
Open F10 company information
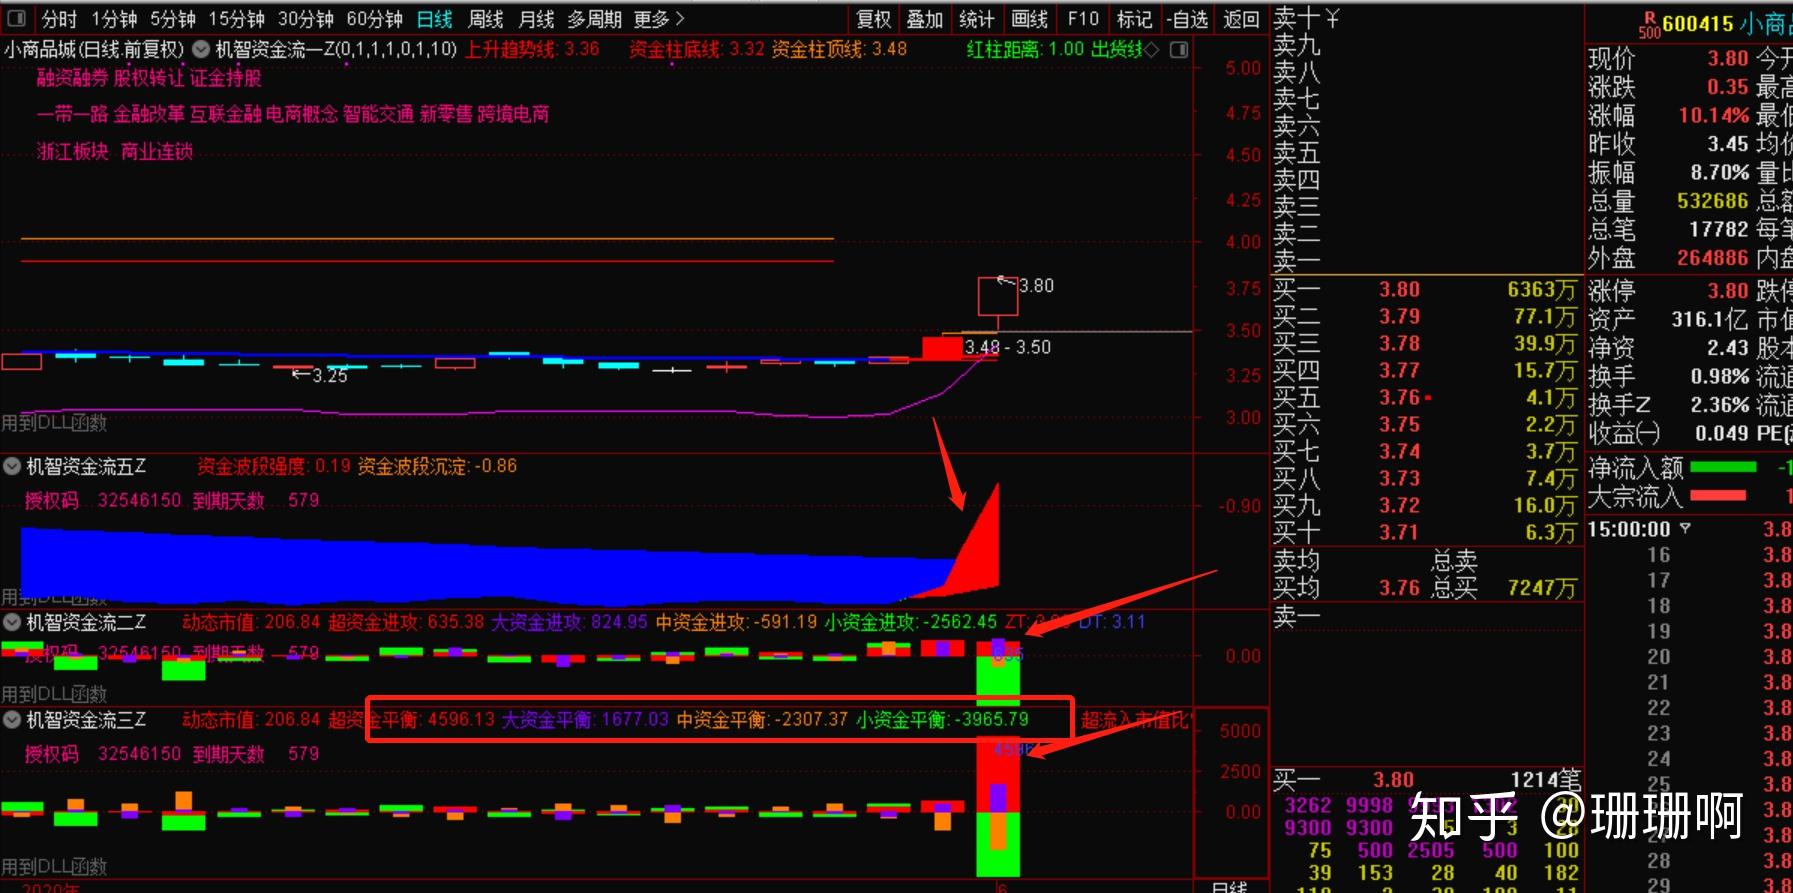pos(1083,19)
